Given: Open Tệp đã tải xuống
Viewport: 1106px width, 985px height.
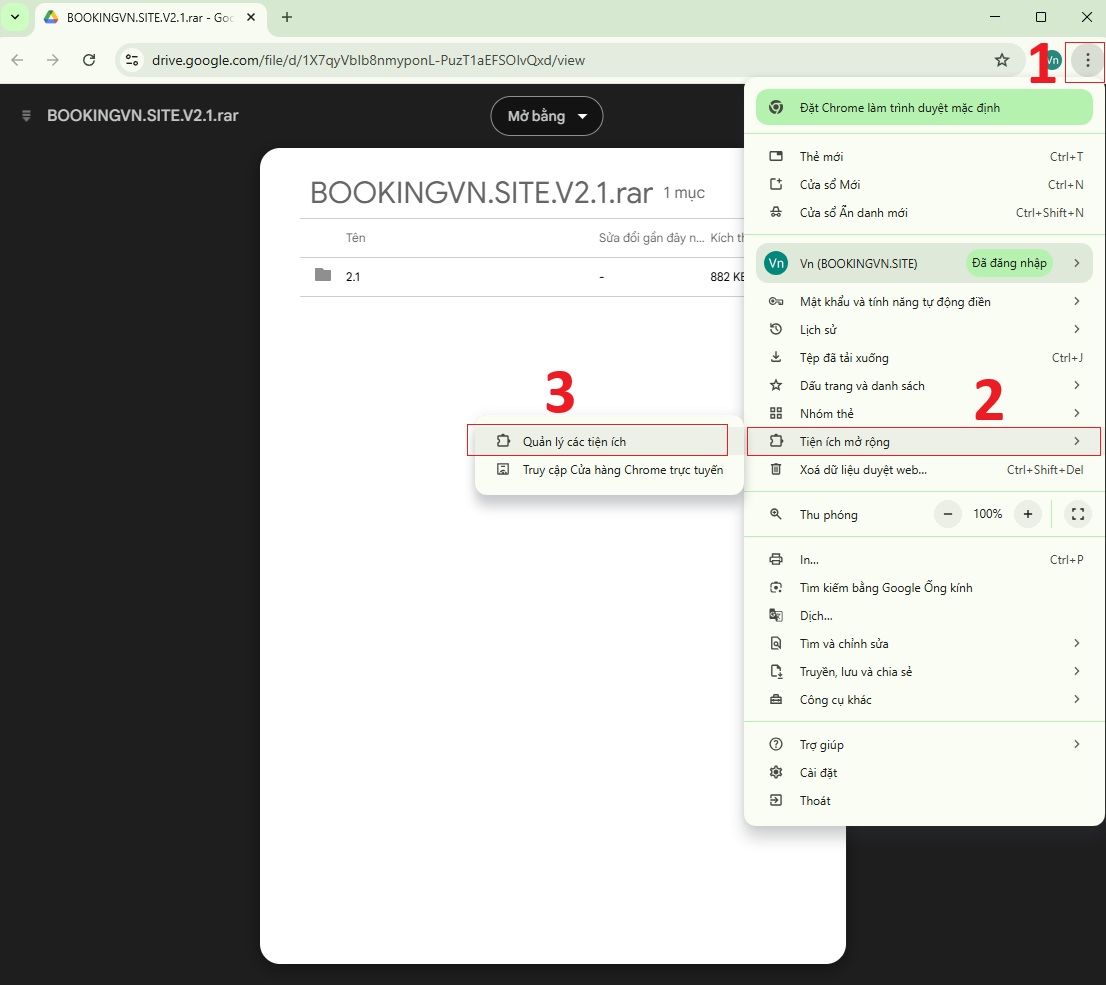Looking at the screenshot, I should point(925,358).
